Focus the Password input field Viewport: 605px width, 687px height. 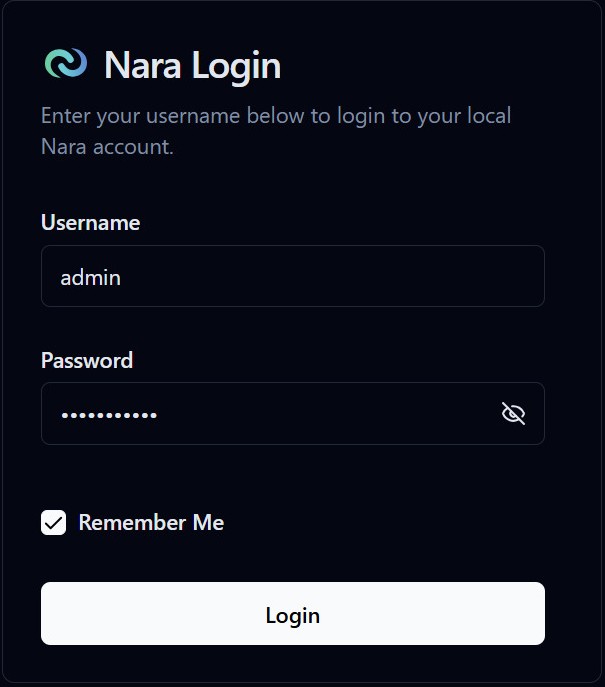point(270,414)
